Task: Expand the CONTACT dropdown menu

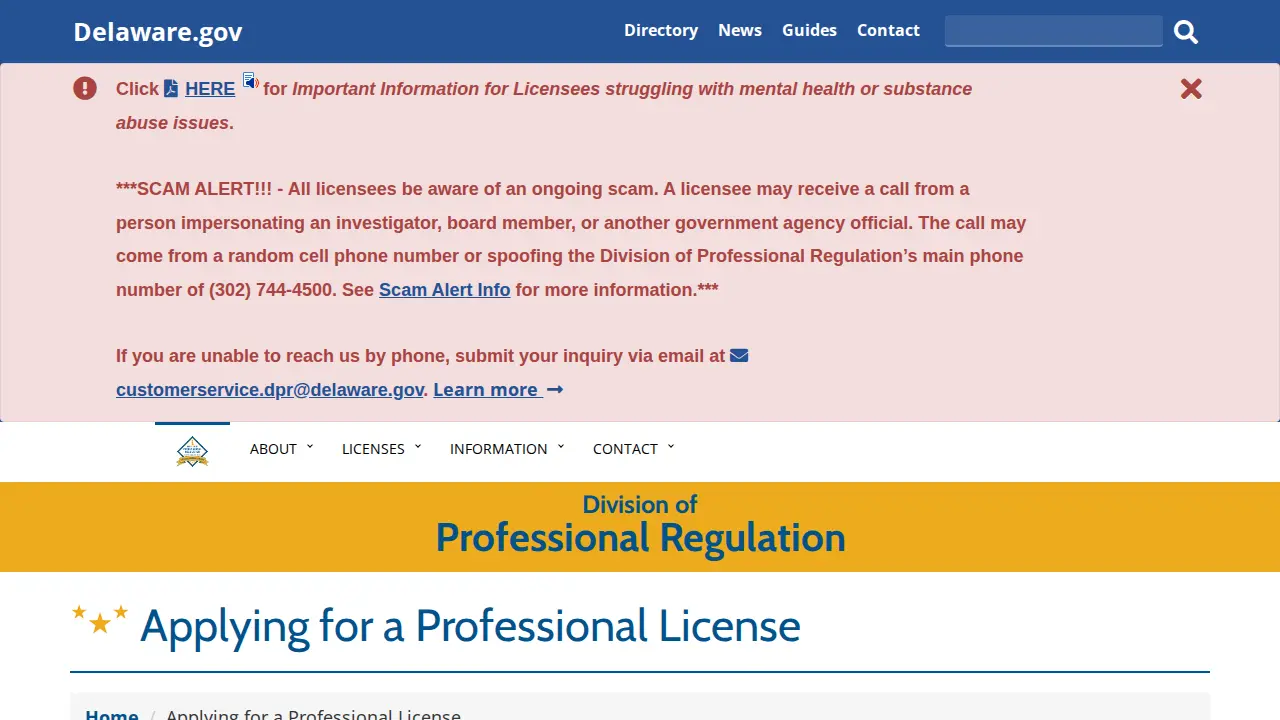Action: tap(633, 449)
